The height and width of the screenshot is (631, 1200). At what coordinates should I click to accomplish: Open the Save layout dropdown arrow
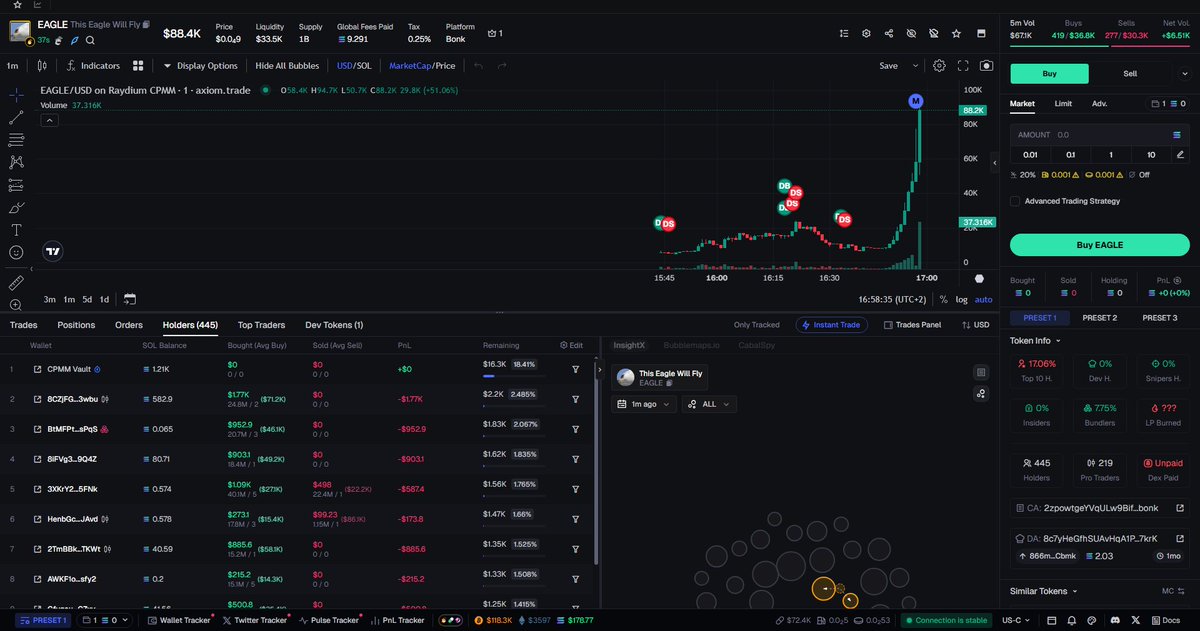pyautogui.click(x=915, y=66)
